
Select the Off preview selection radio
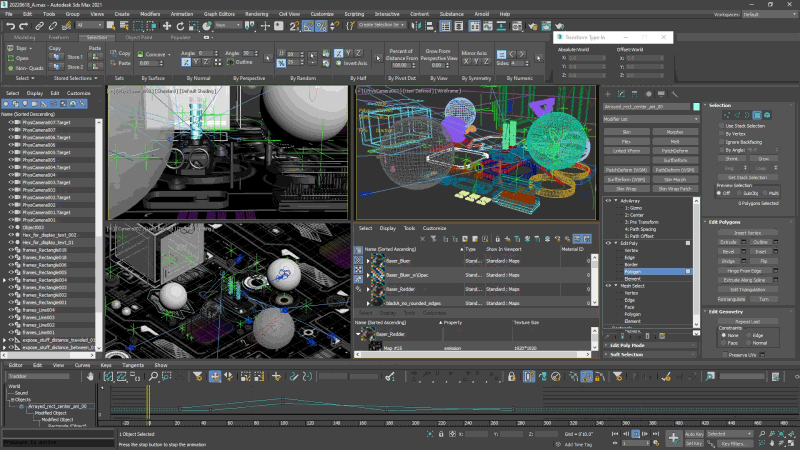coord(719,193)
